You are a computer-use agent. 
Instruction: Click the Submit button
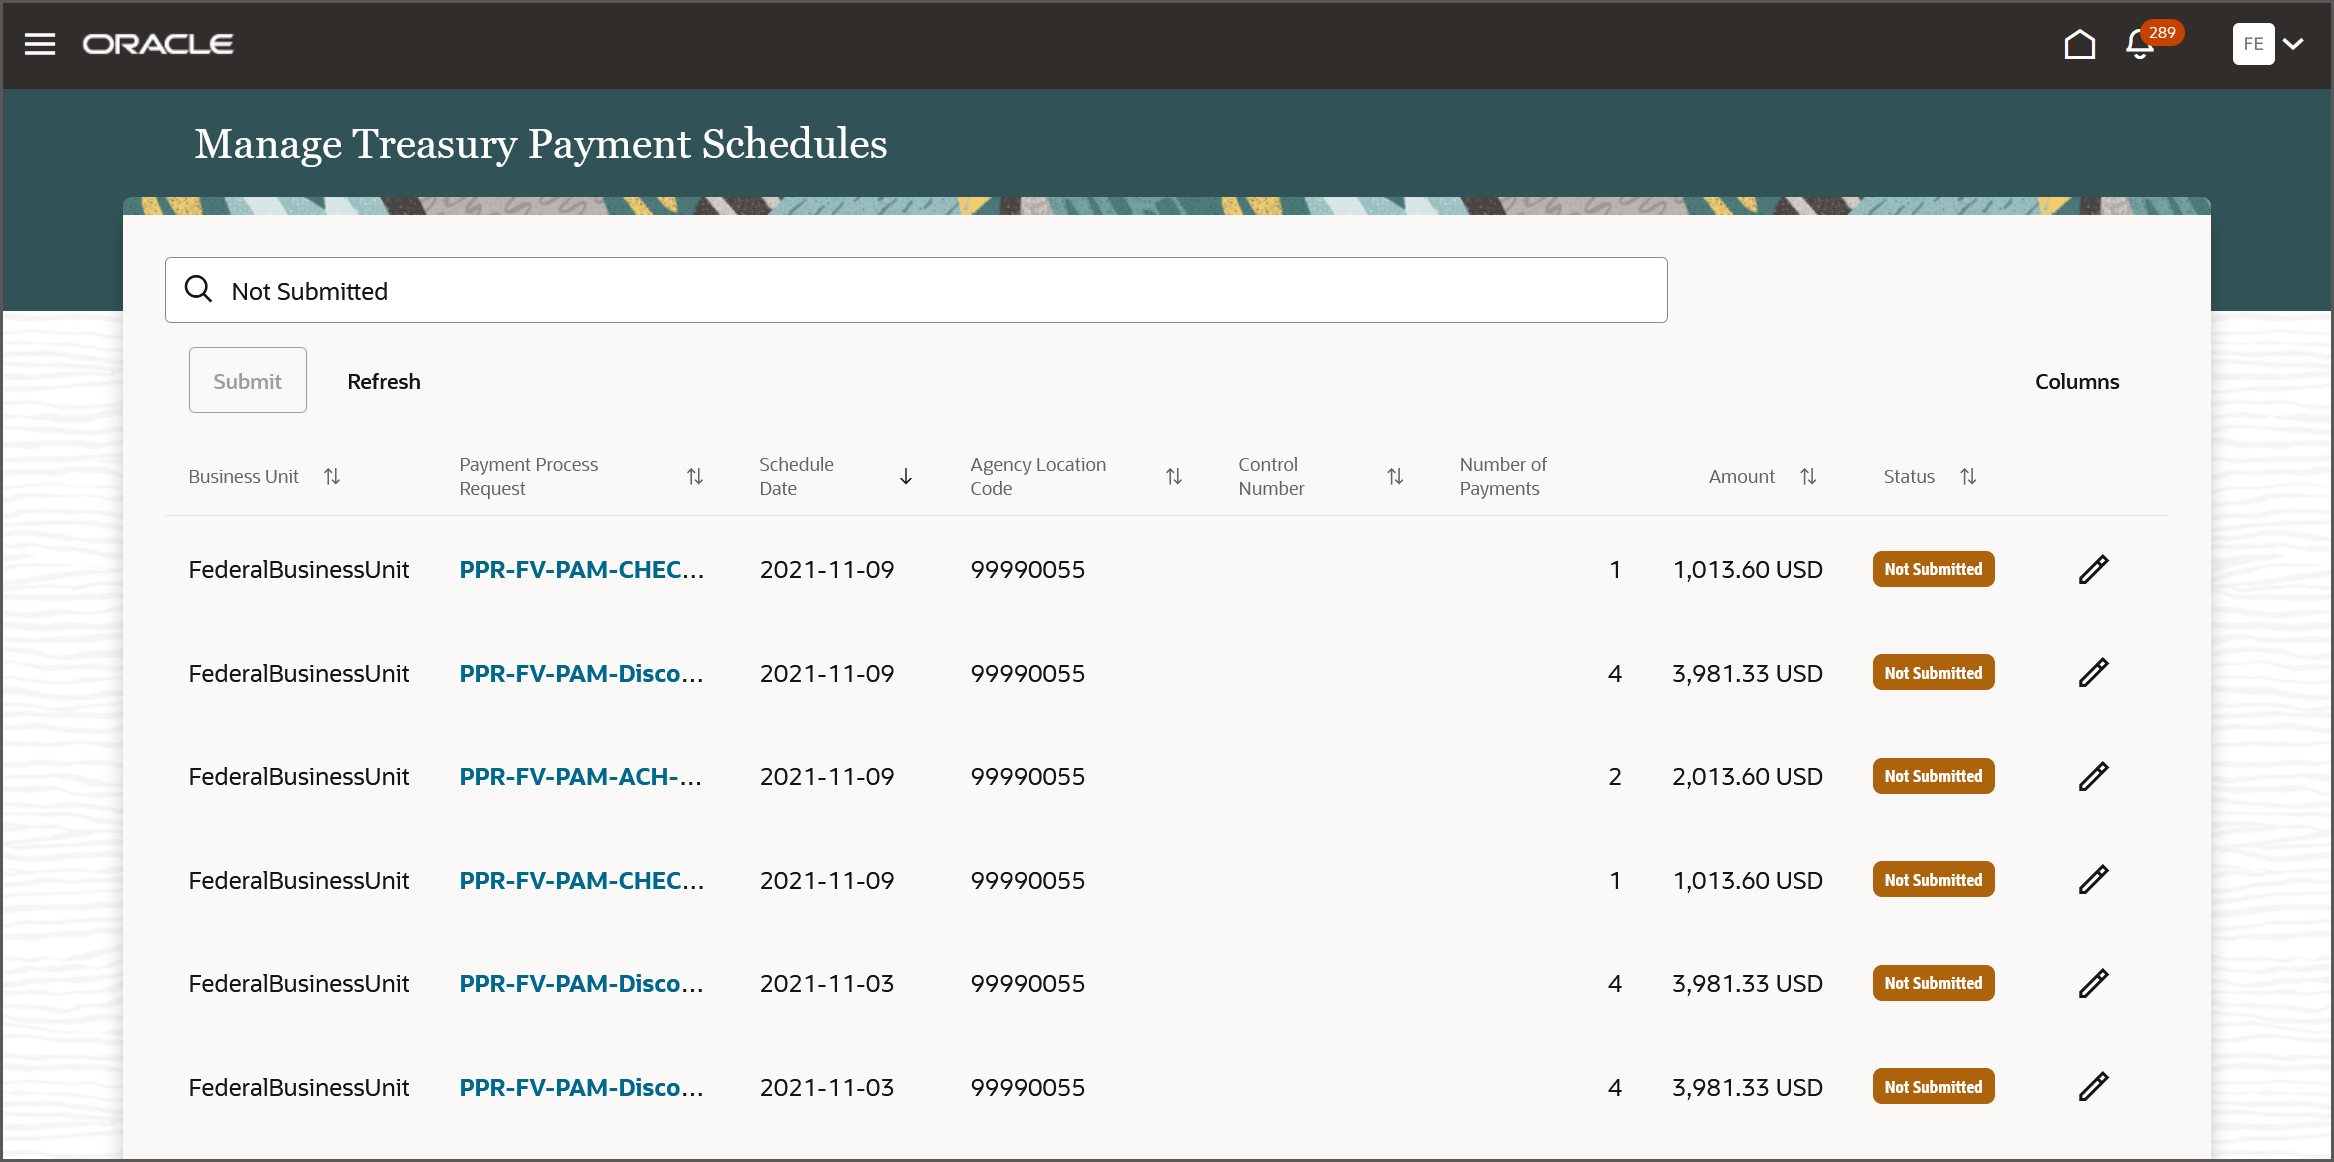coord(247,381)
